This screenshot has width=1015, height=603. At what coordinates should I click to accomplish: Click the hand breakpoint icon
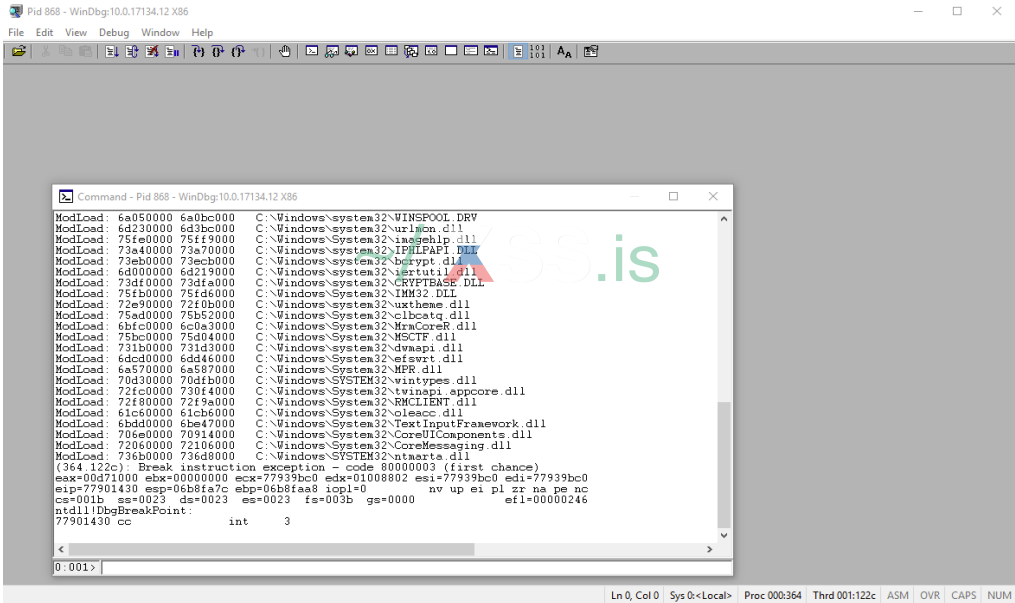click(285, 51)
